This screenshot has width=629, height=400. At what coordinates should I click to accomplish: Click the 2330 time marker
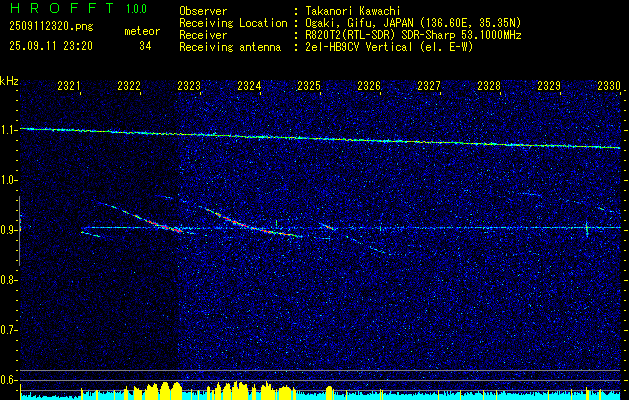click(609, 86)
